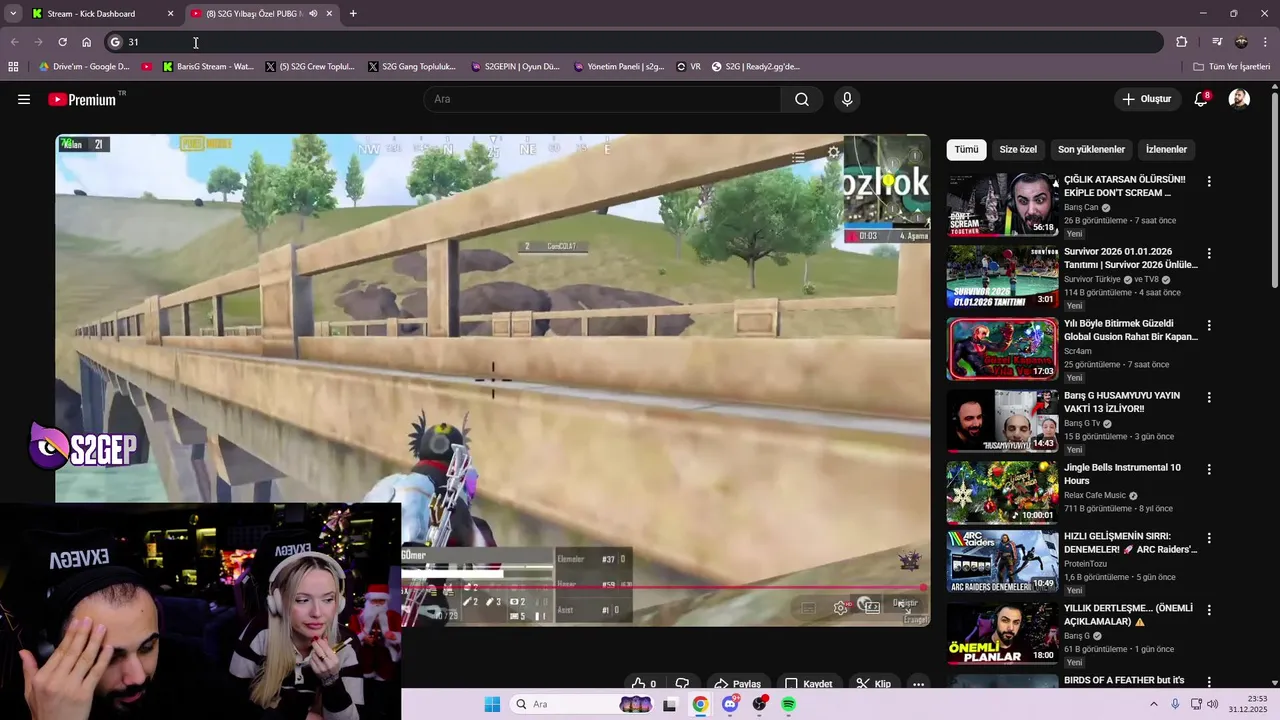Click the Oluştur create button
Image resolution: width=1280 pixels, height=720 pixels.
pos(1146,99)
